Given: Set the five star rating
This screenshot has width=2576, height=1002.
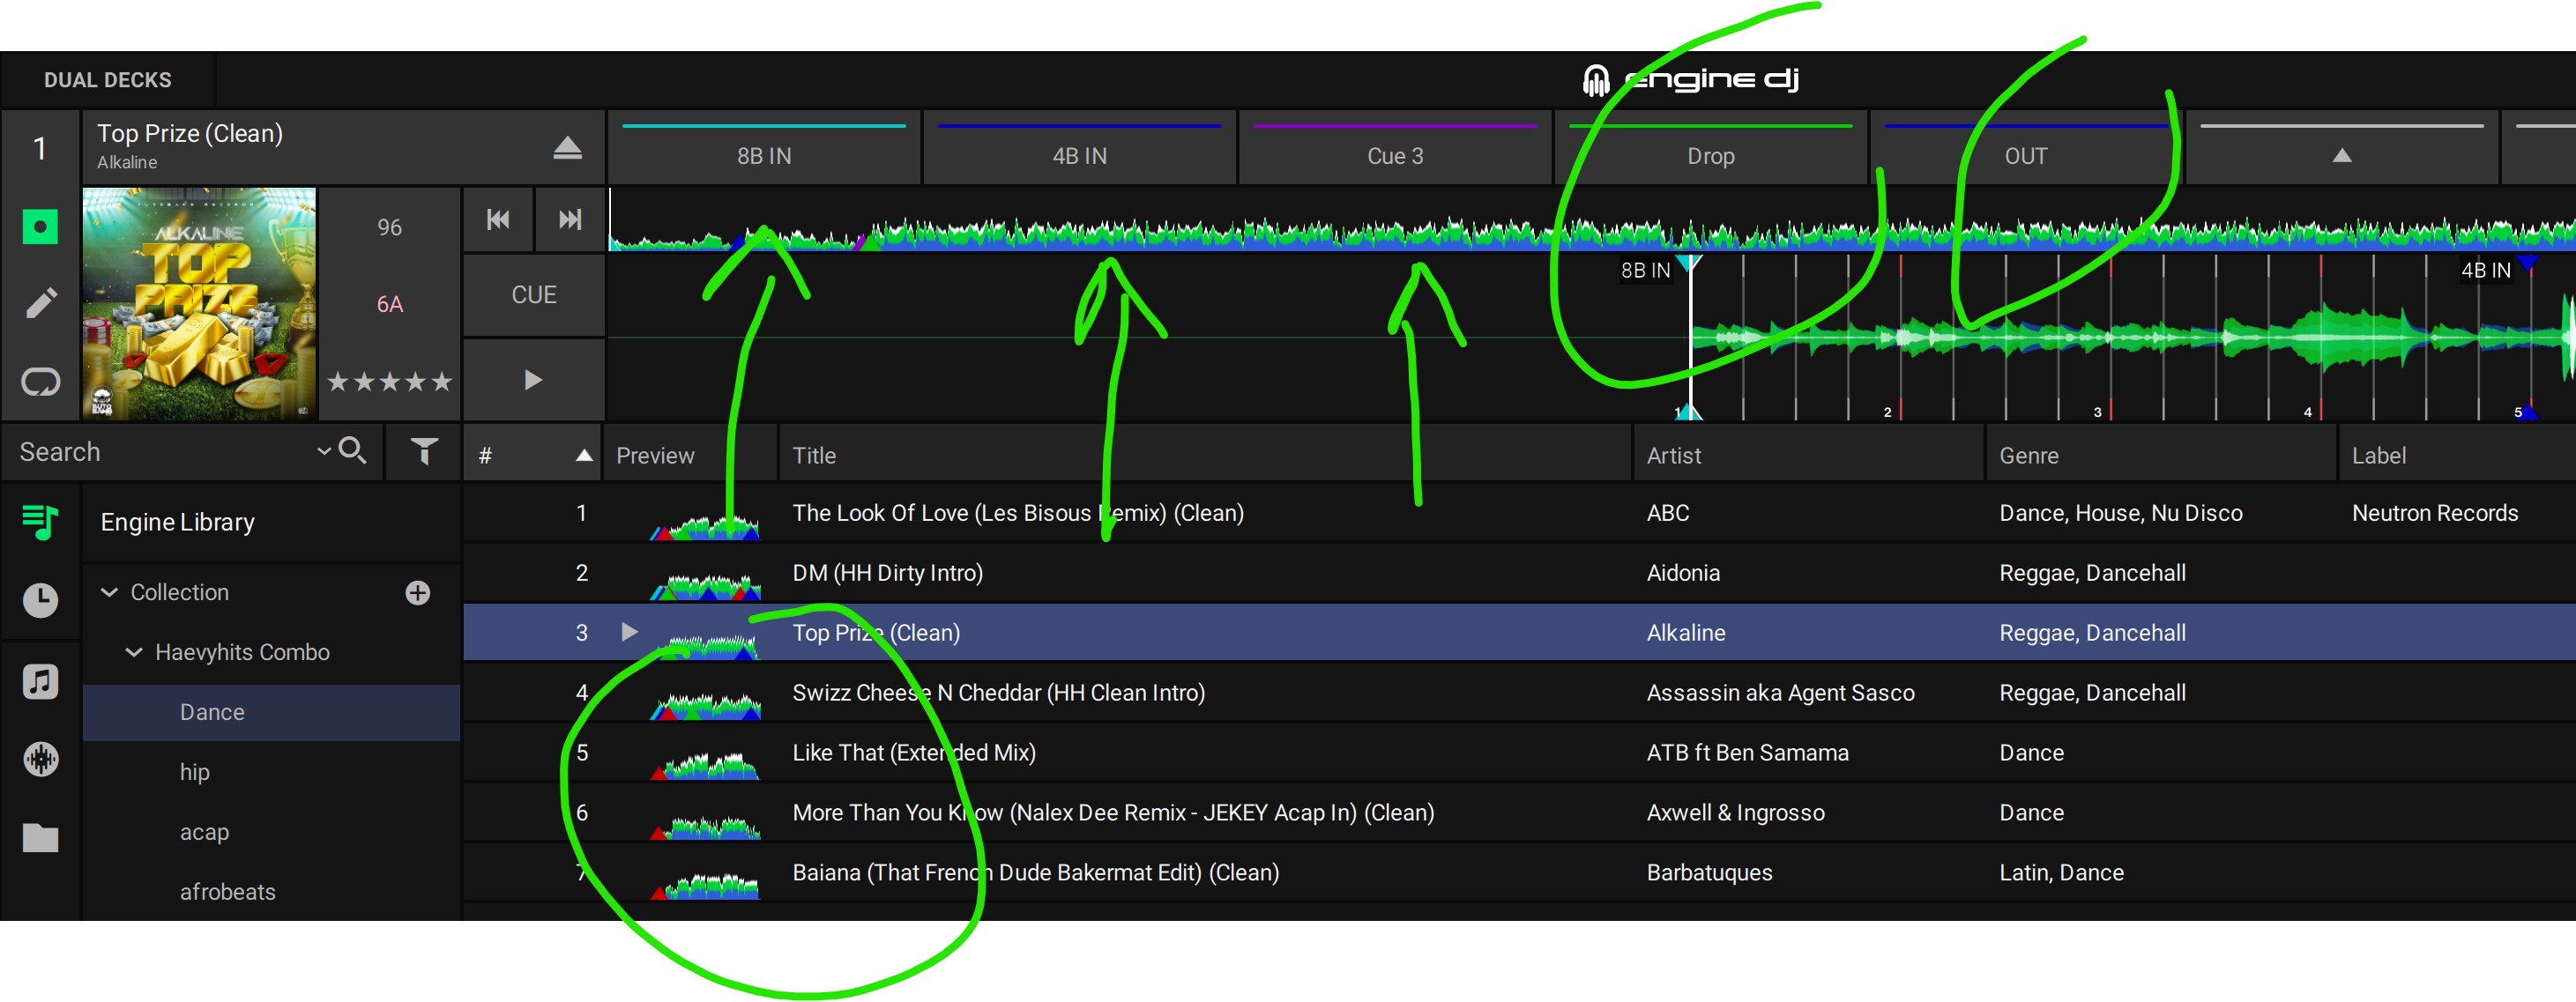Looking at the screenshot, I should [x=390, y=381].
